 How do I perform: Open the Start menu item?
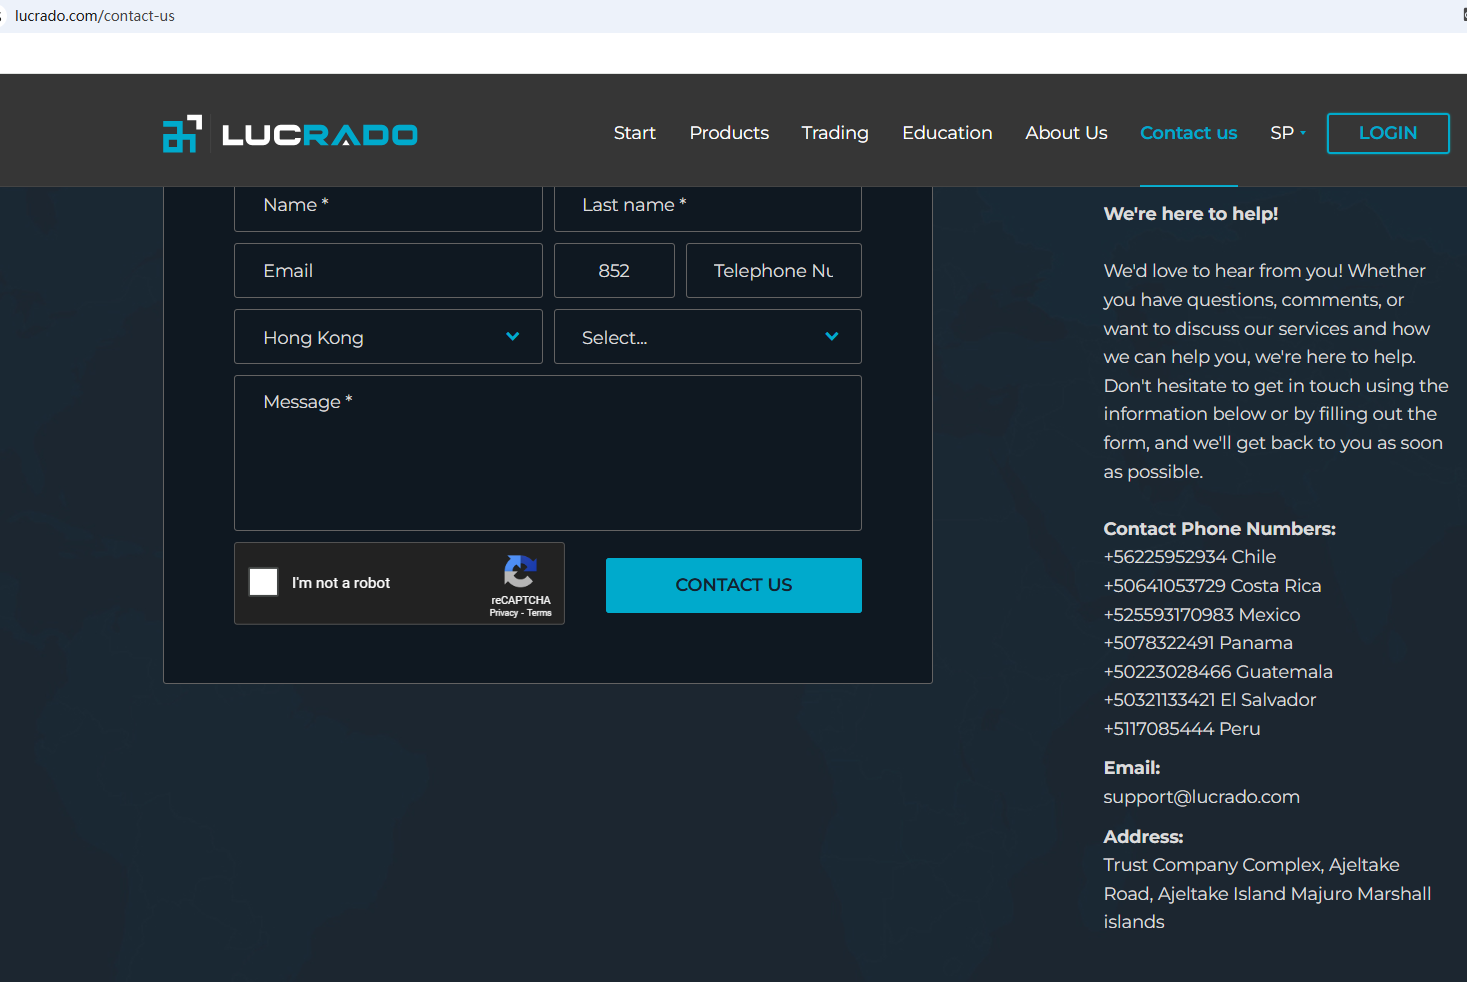(634, 133)
